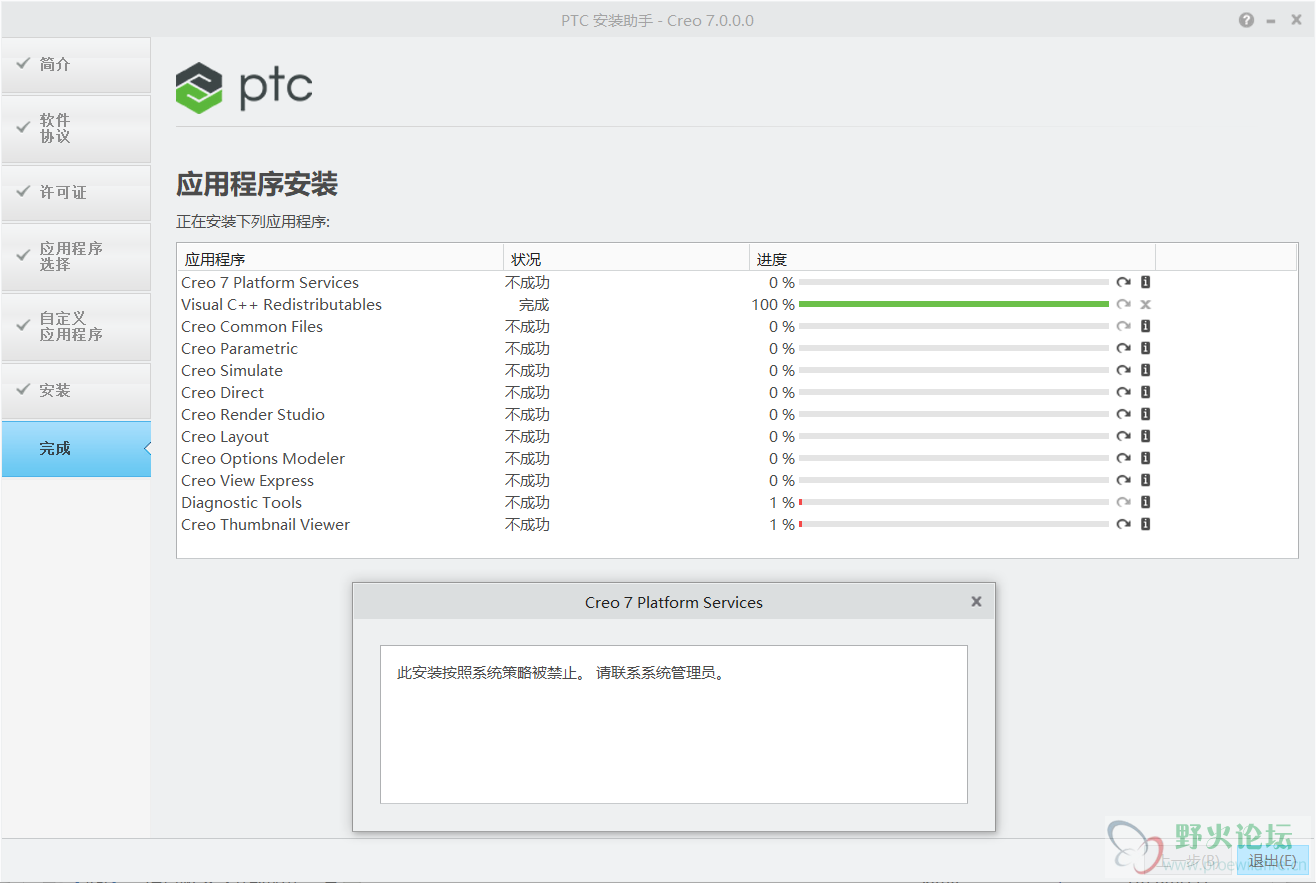Image resolution: width=1316 pixels, height=883 pixels.
Task: Retry installing Creo Direct
Action: pos(1123,392)
